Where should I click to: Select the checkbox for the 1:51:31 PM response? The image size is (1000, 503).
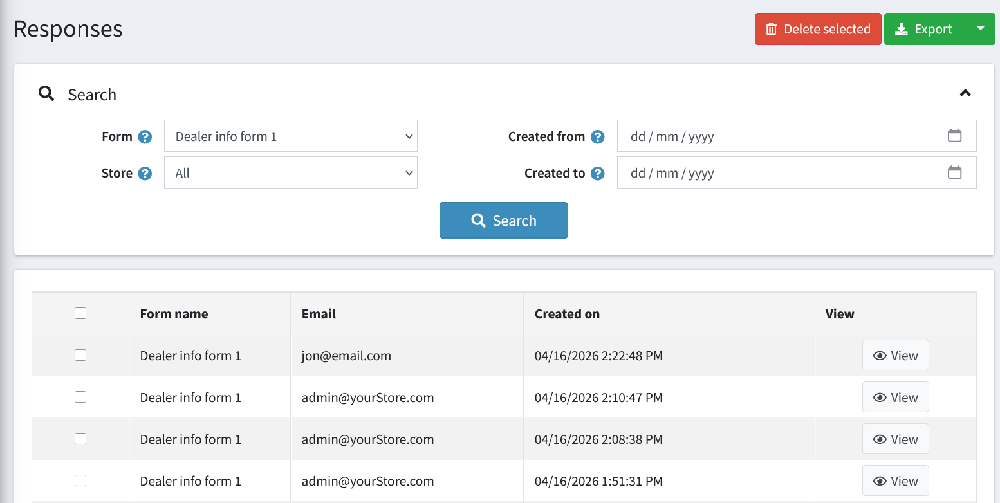(x=80, y=481)
